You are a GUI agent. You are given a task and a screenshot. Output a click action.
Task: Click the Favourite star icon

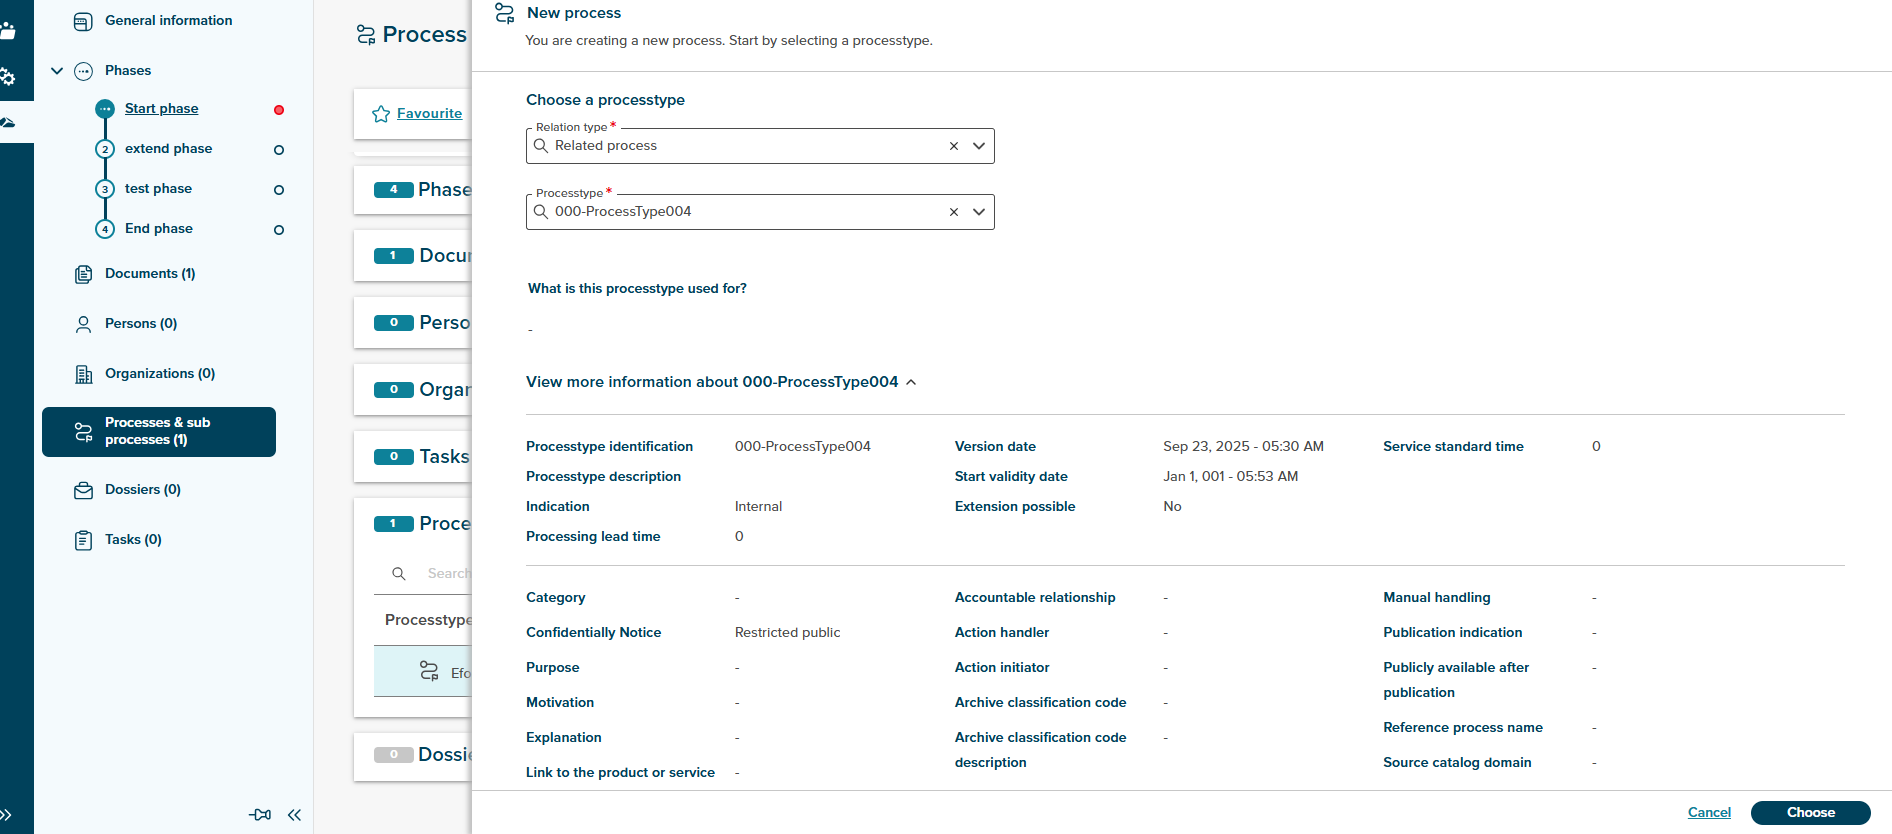pos(381,114)
